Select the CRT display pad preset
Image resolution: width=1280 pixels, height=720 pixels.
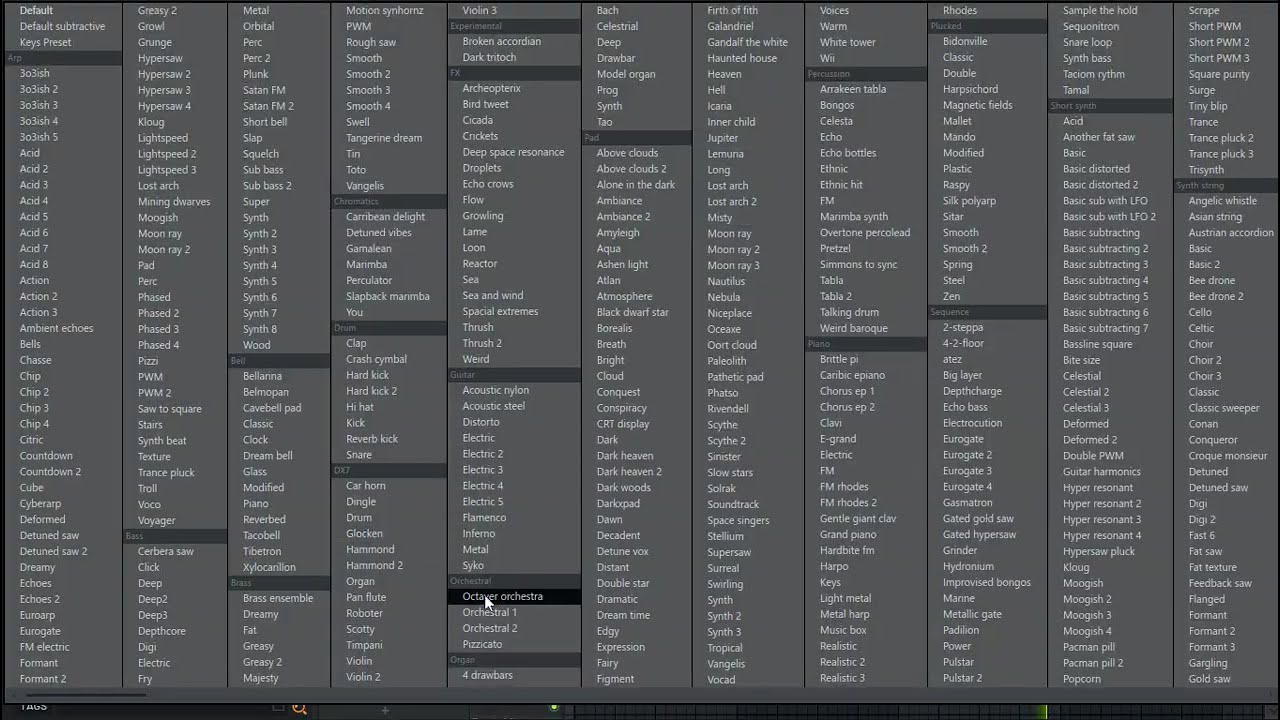coord(623,424)
